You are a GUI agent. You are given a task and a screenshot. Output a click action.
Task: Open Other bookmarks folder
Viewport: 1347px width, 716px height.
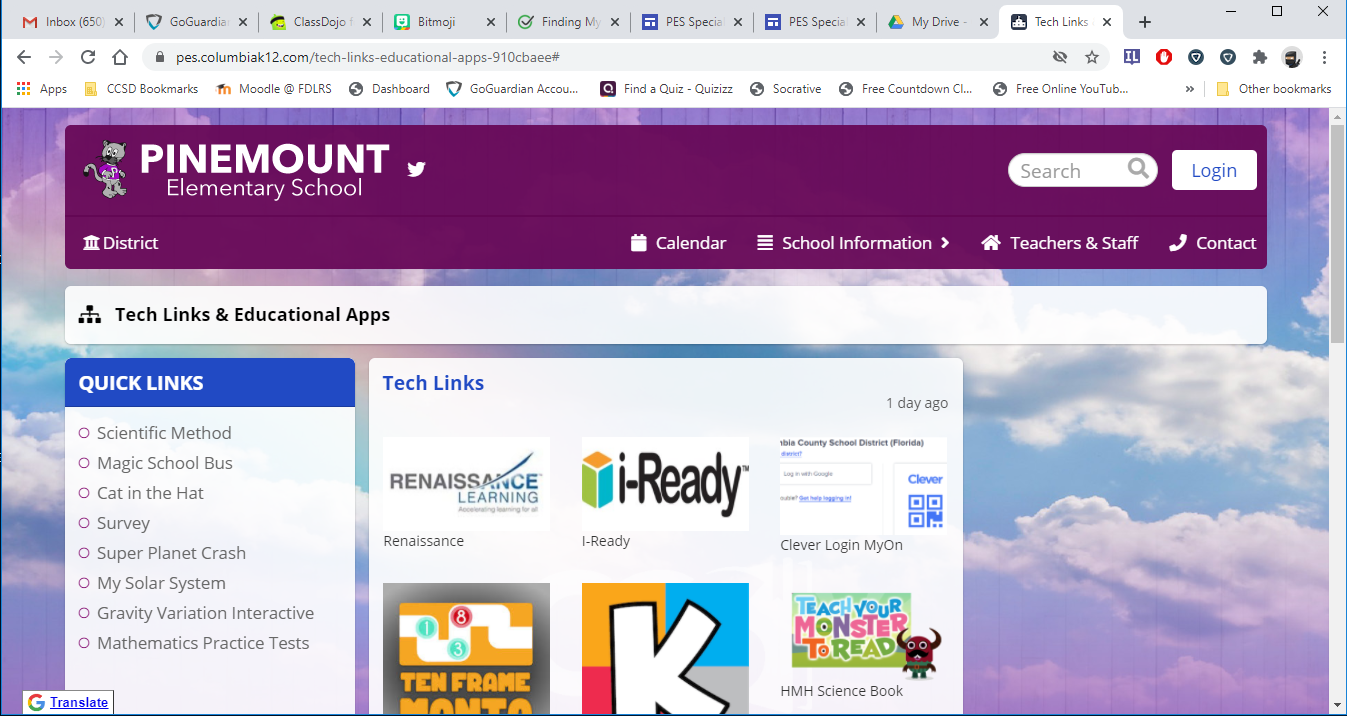tap(1273, 89)
